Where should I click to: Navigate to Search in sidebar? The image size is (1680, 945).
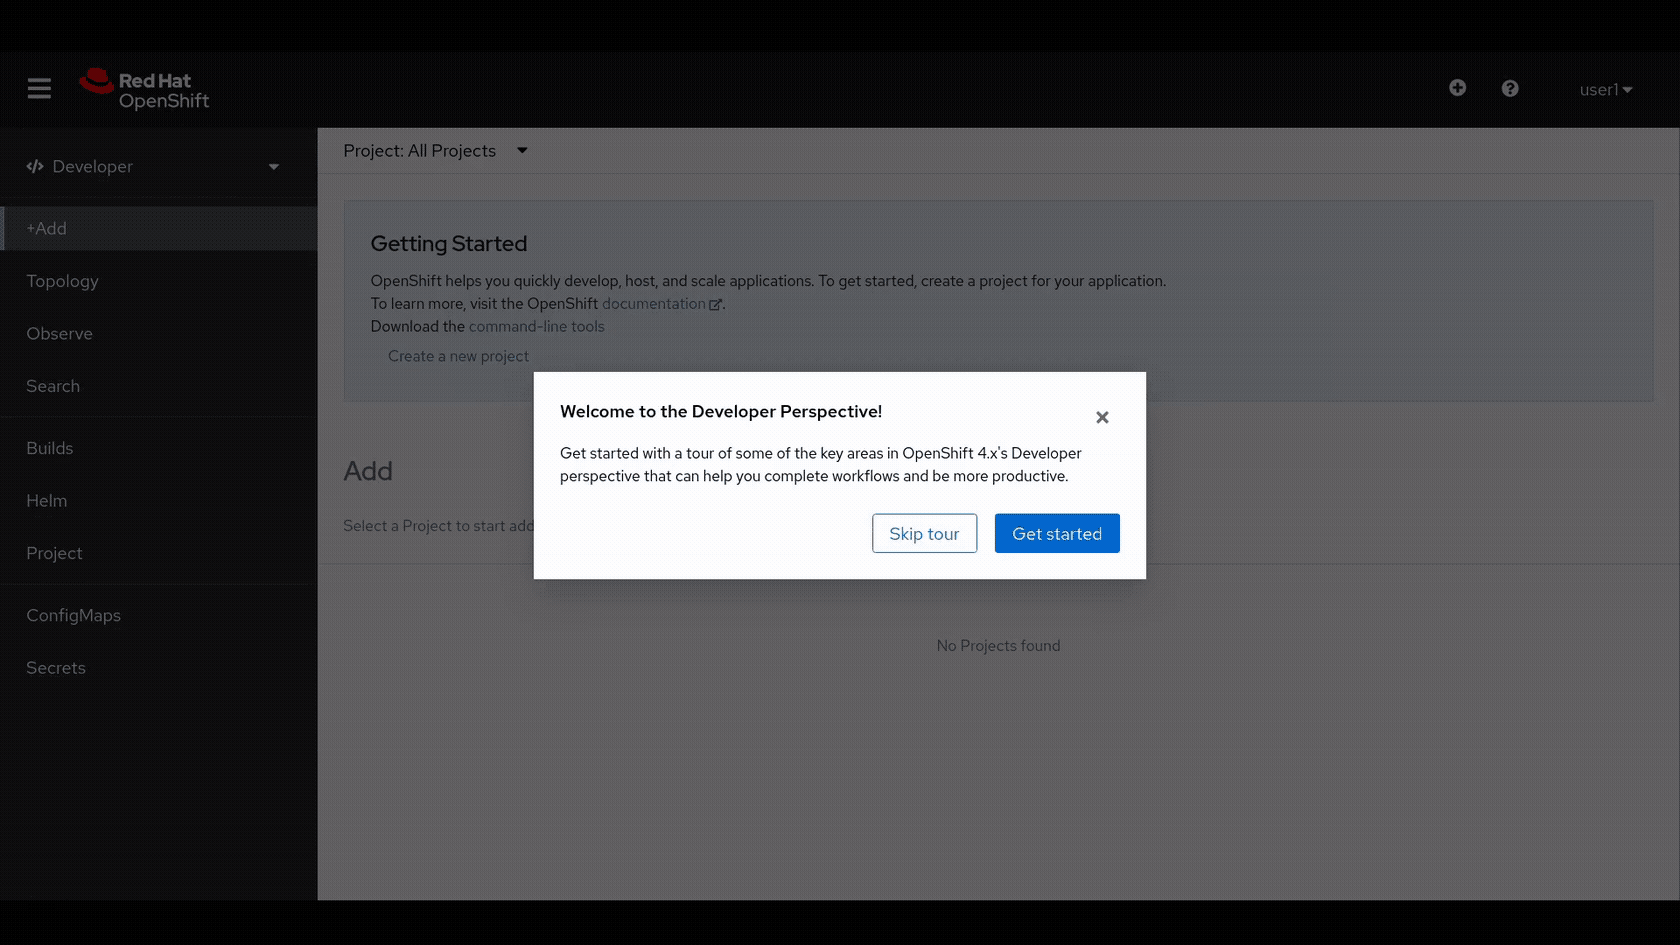[53, 386]
